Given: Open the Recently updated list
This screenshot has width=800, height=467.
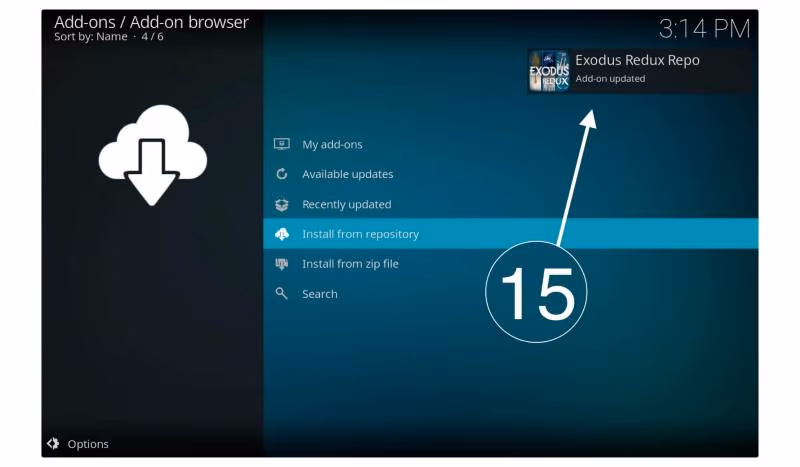Looking at the screenshot, I should click(x=346, y=204).
